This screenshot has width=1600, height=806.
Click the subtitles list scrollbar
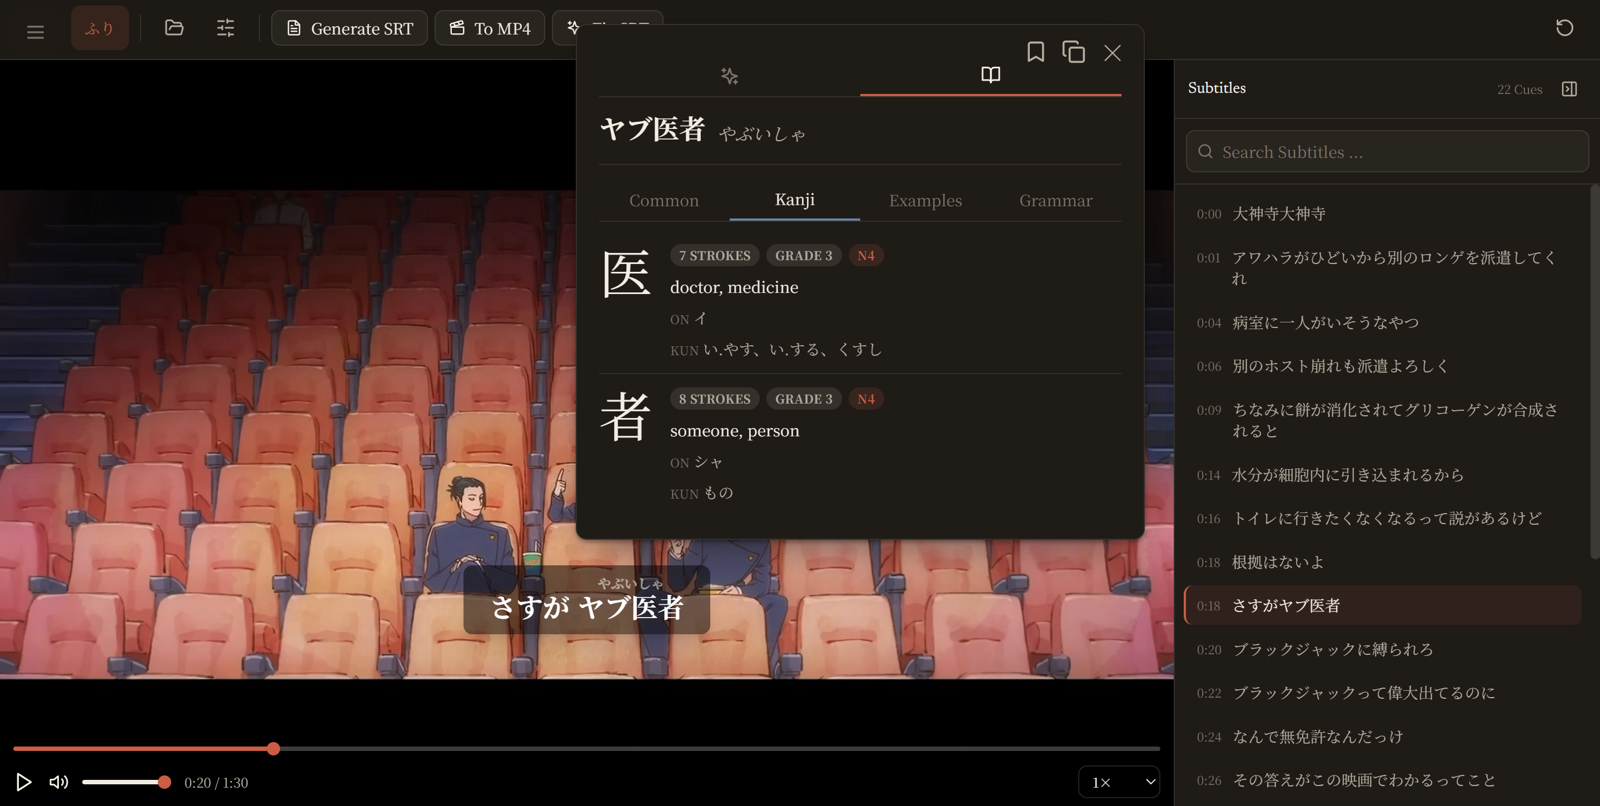tap(1594, 372)
